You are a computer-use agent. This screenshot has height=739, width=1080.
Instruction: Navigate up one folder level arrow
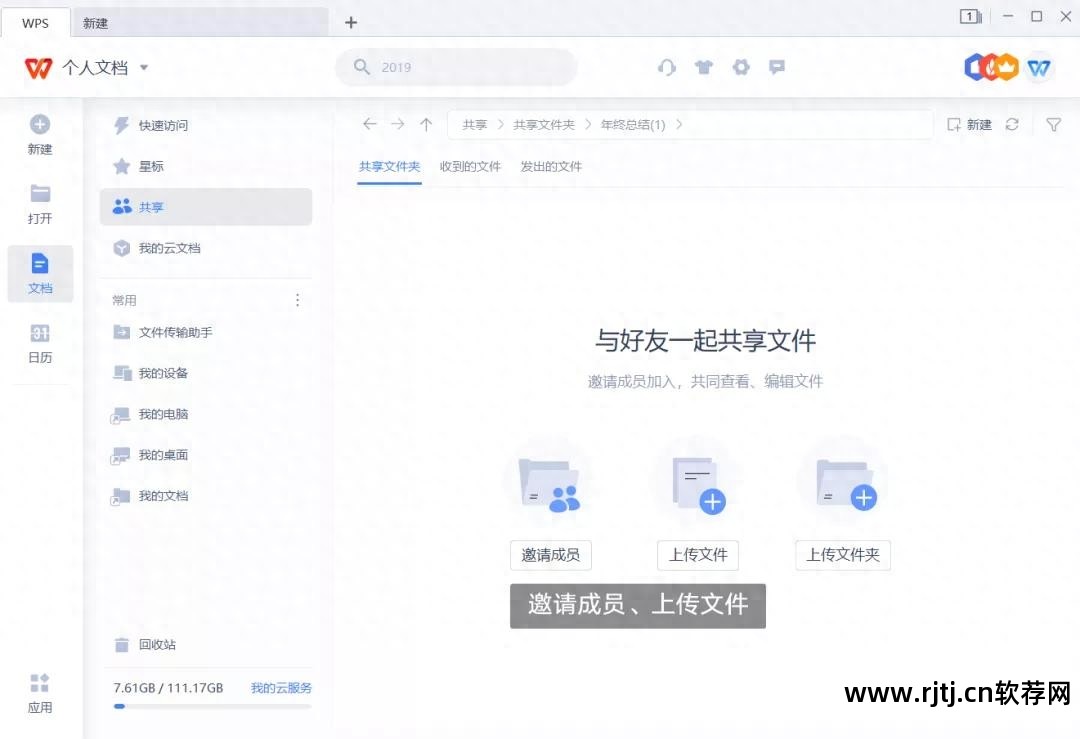[426, 124]
